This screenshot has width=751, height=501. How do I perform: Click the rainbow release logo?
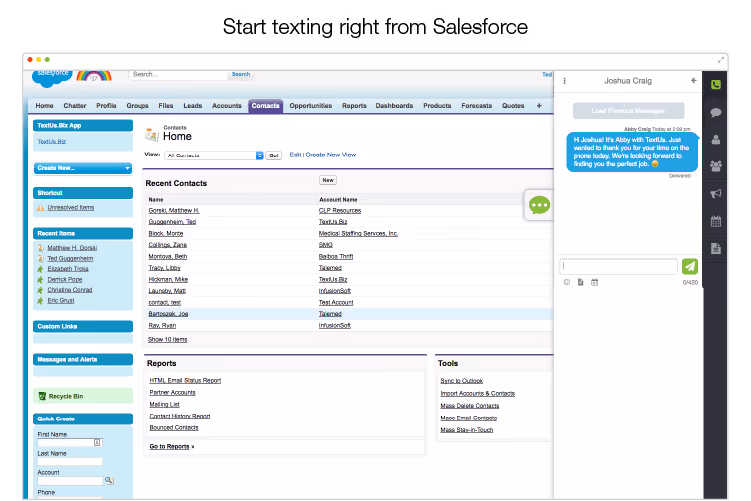click(94, 76)
